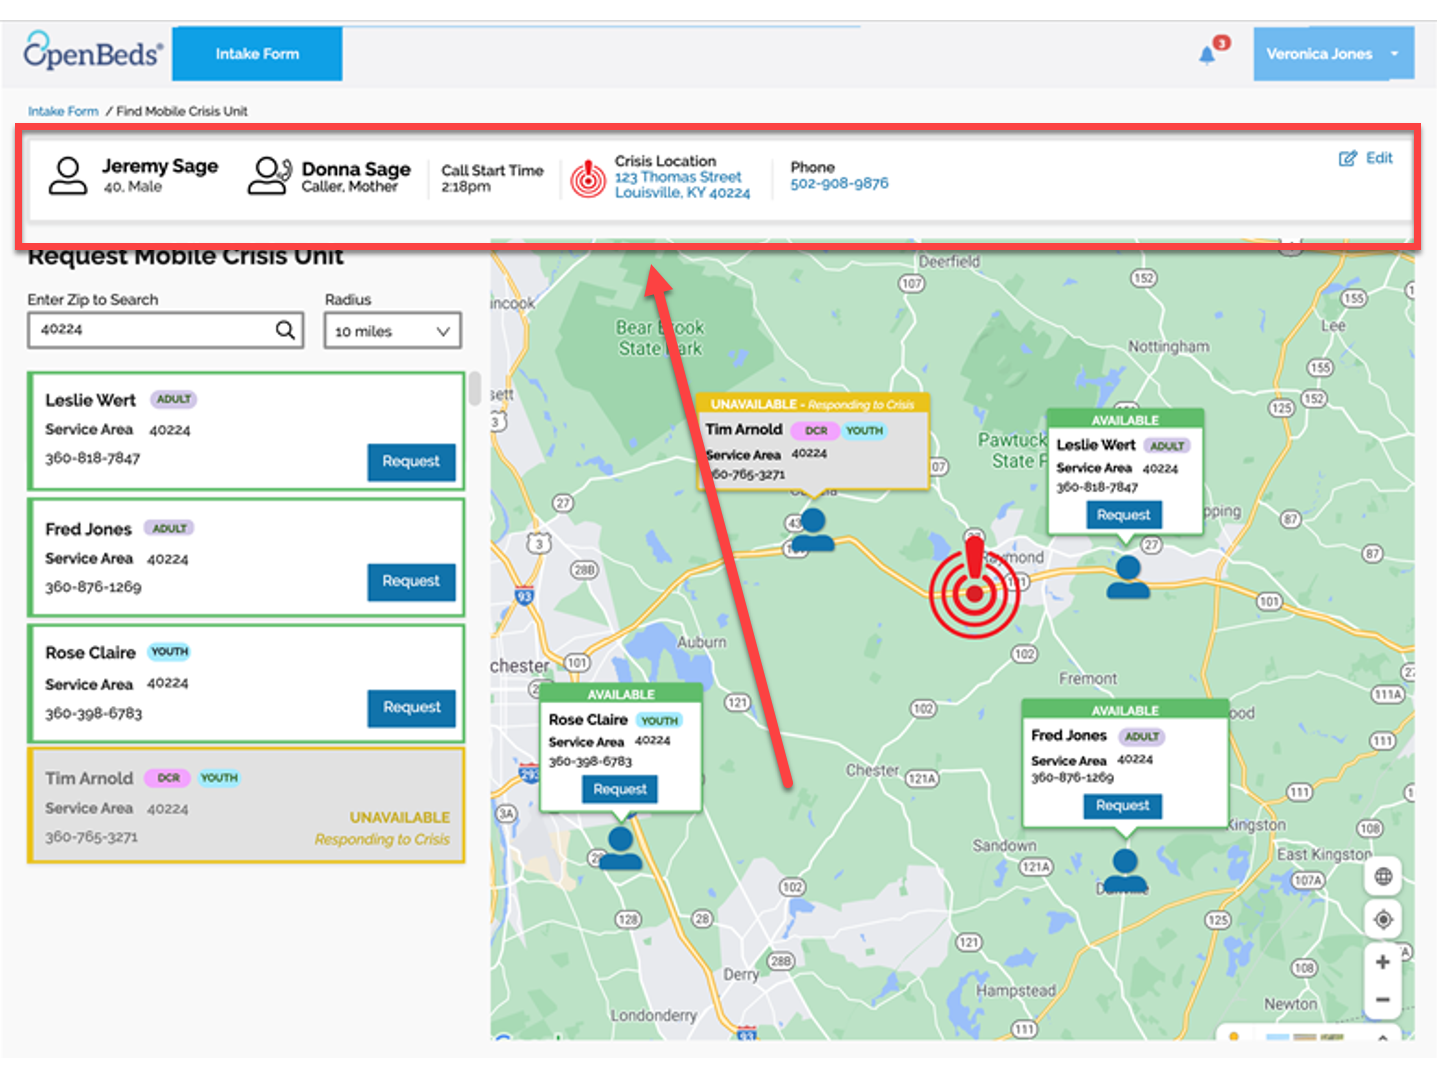Viewport: 1437px width, 1077px height.
Task: Select Leslie Wert's person marker on map
Action: 1128,577
